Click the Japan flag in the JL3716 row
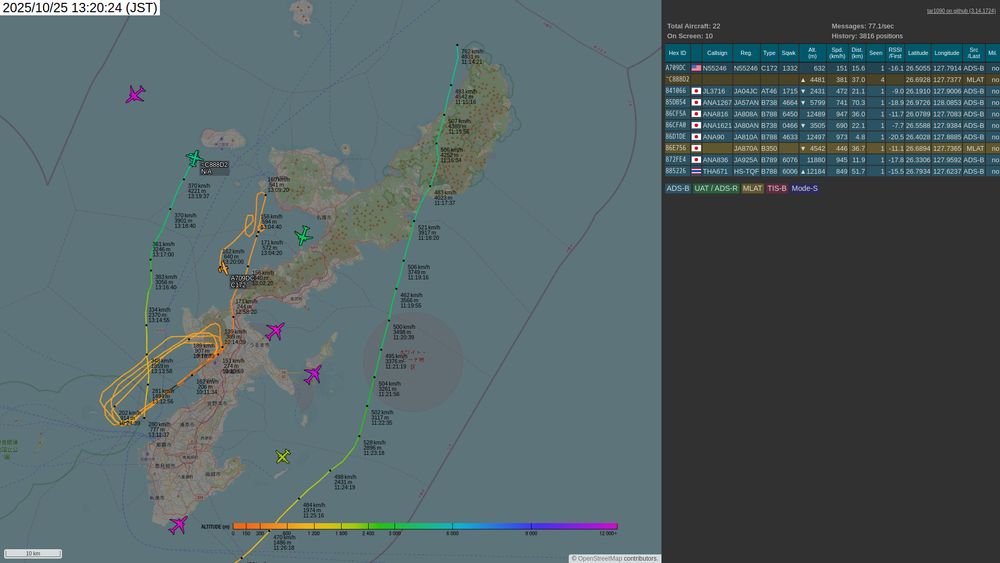 tap(696, 91)
